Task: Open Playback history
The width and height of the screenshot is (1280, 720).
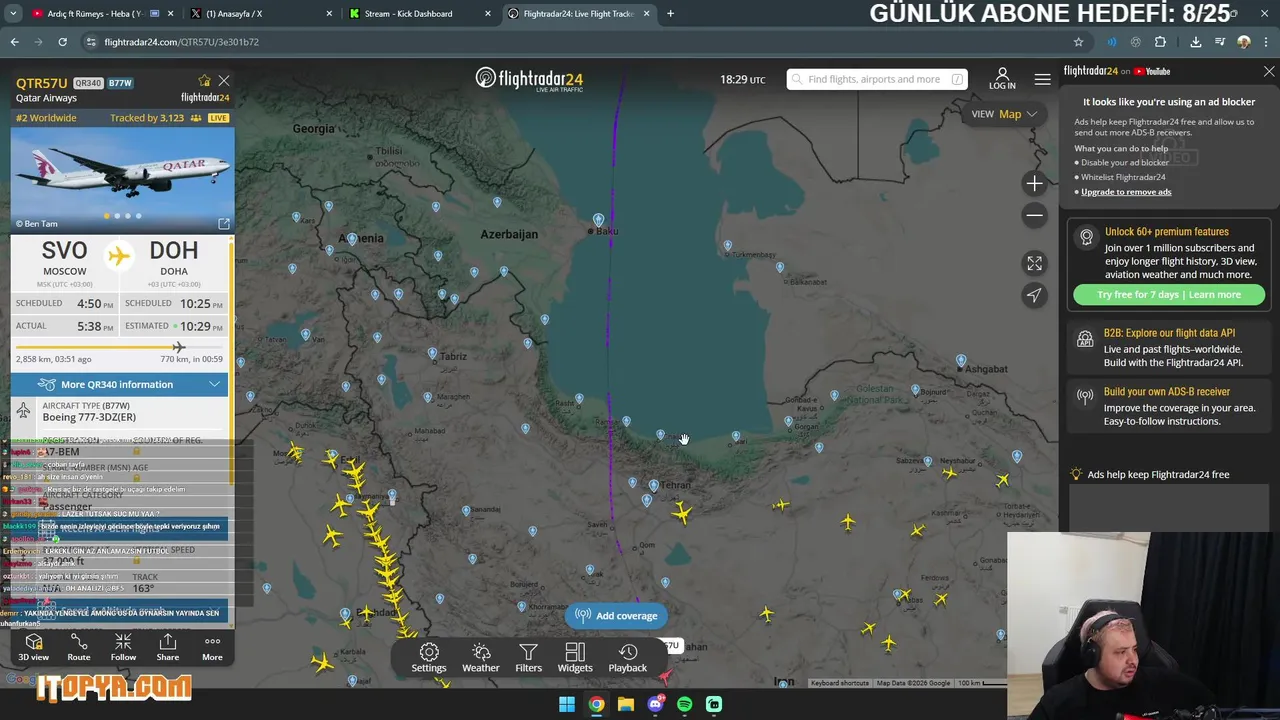Action: (628, 658)
